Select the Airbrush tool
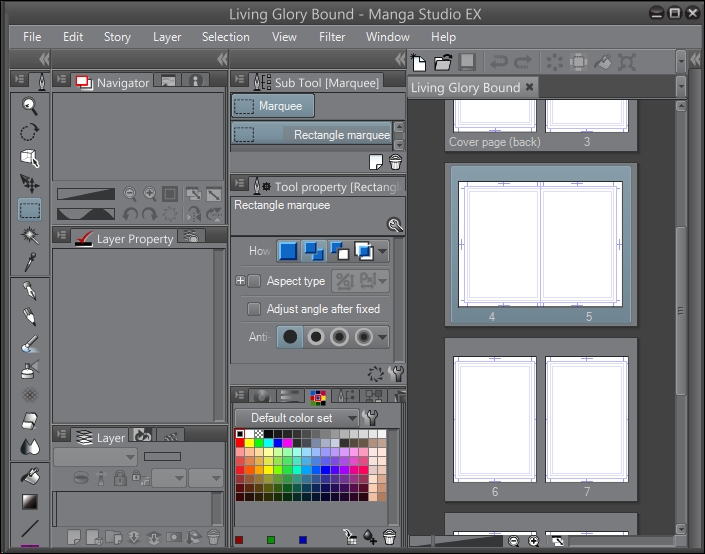 (x=30, y=370)
